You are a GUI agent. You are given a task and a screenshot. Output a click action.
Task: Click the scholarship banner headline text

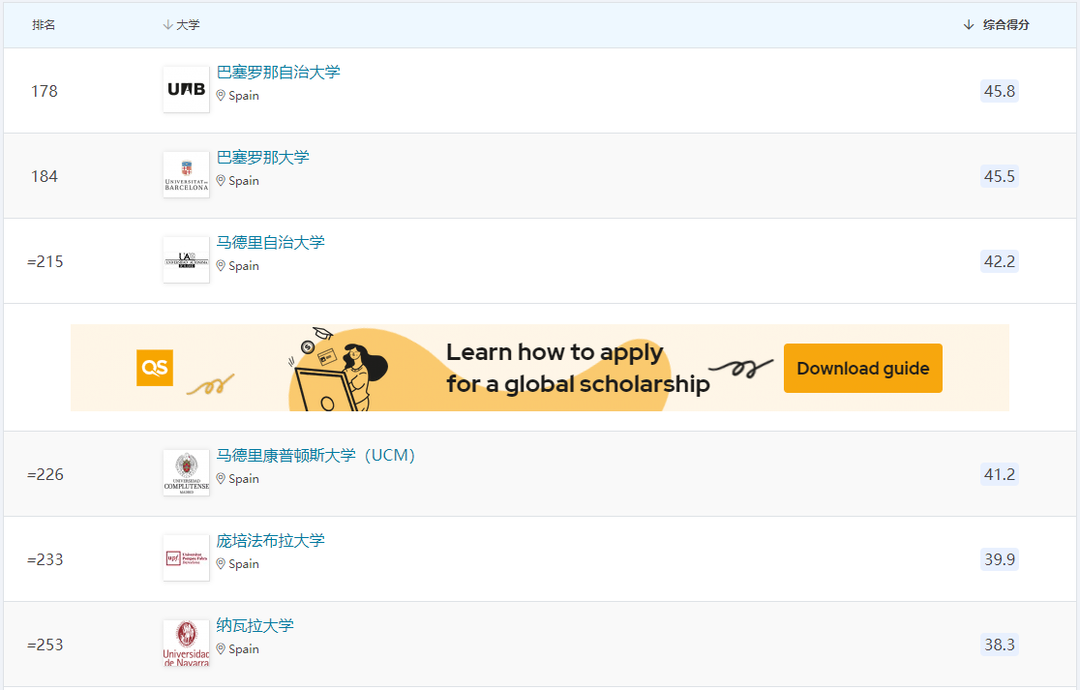(x=578, y=368)
